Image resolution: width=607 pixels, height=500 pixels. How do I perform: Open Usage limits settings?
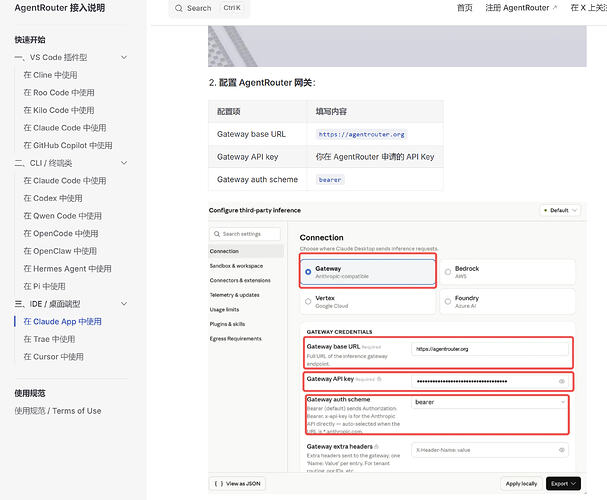[224, 310]
